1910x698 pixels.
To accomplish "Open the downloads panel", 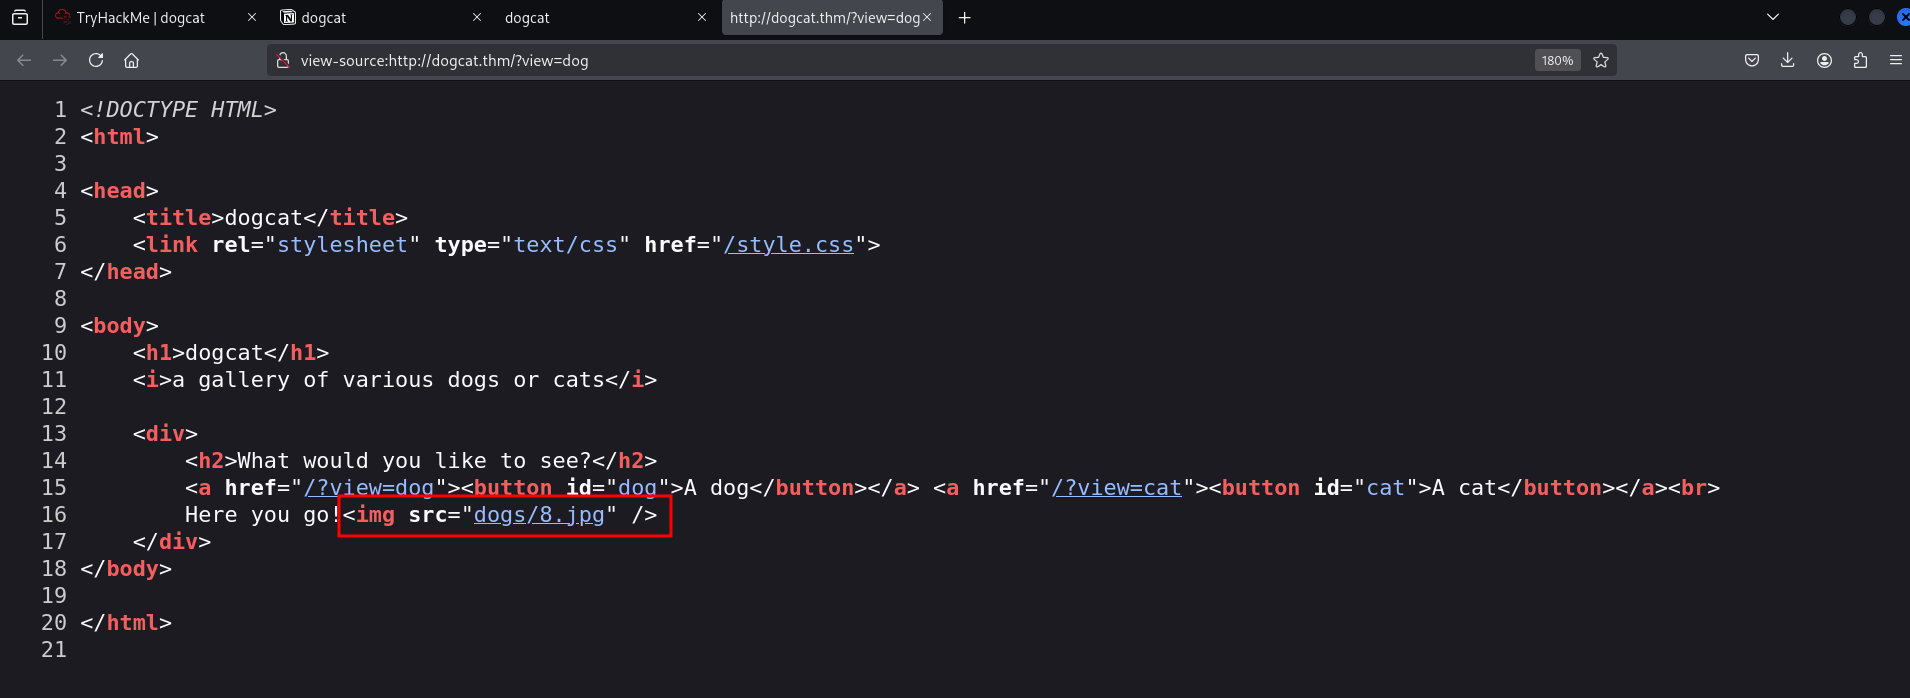I will [x=1788, y=60].
